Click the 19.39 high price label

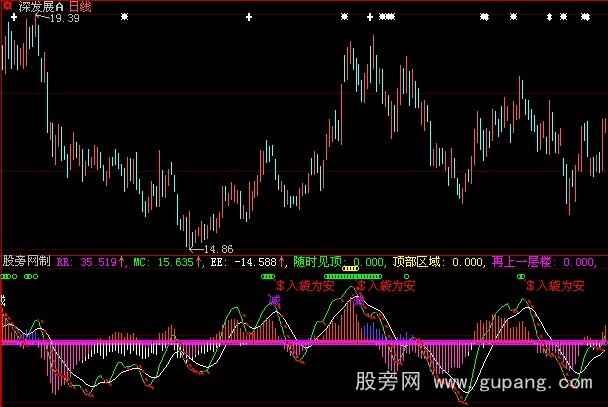click(65, 18)
